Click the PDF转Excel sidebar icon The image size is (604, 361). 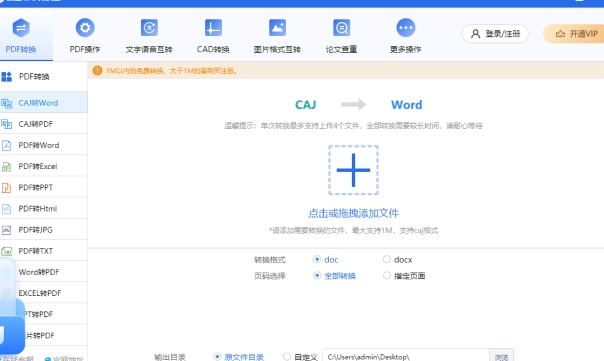coord(7,166)
